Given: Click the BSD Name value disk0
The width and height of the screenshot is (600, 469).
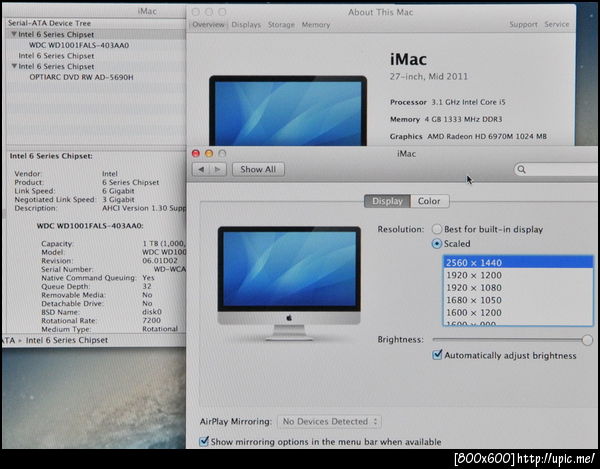Looking at the screenshot, I should [152, 312].
